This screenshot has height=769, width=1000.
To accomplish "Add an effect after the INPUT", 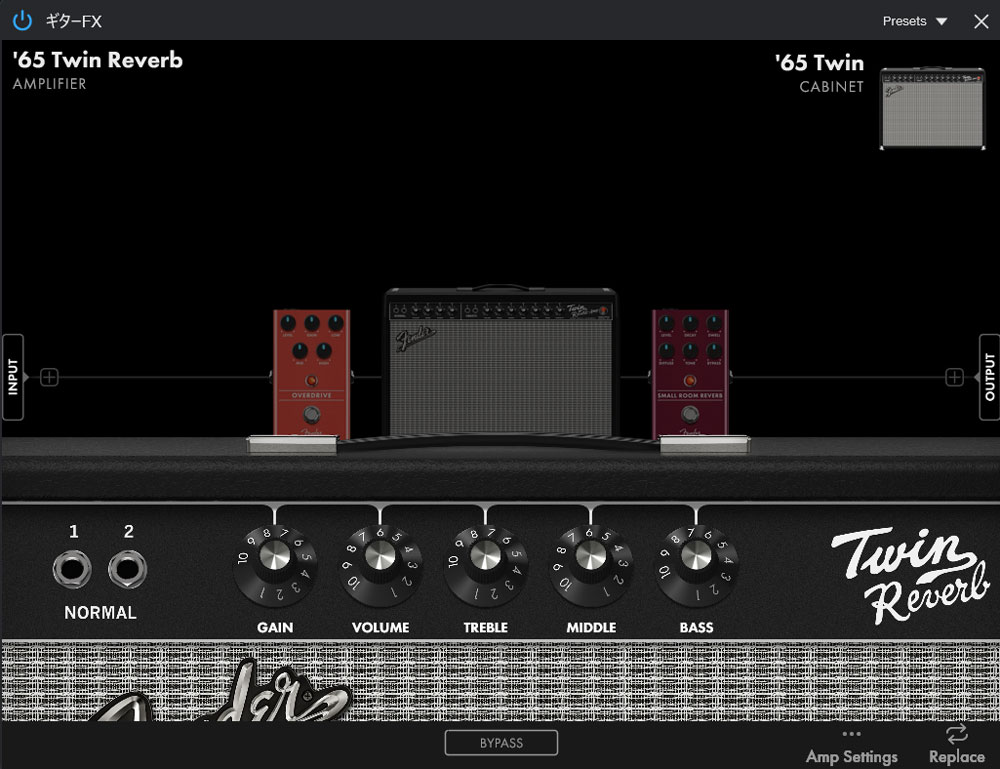I will point(49,377).
